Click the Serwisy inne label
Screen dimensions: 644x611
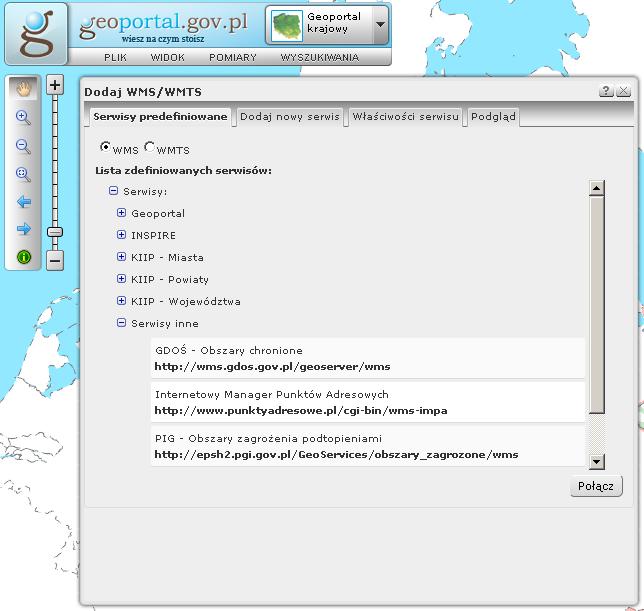coord(165,324)
